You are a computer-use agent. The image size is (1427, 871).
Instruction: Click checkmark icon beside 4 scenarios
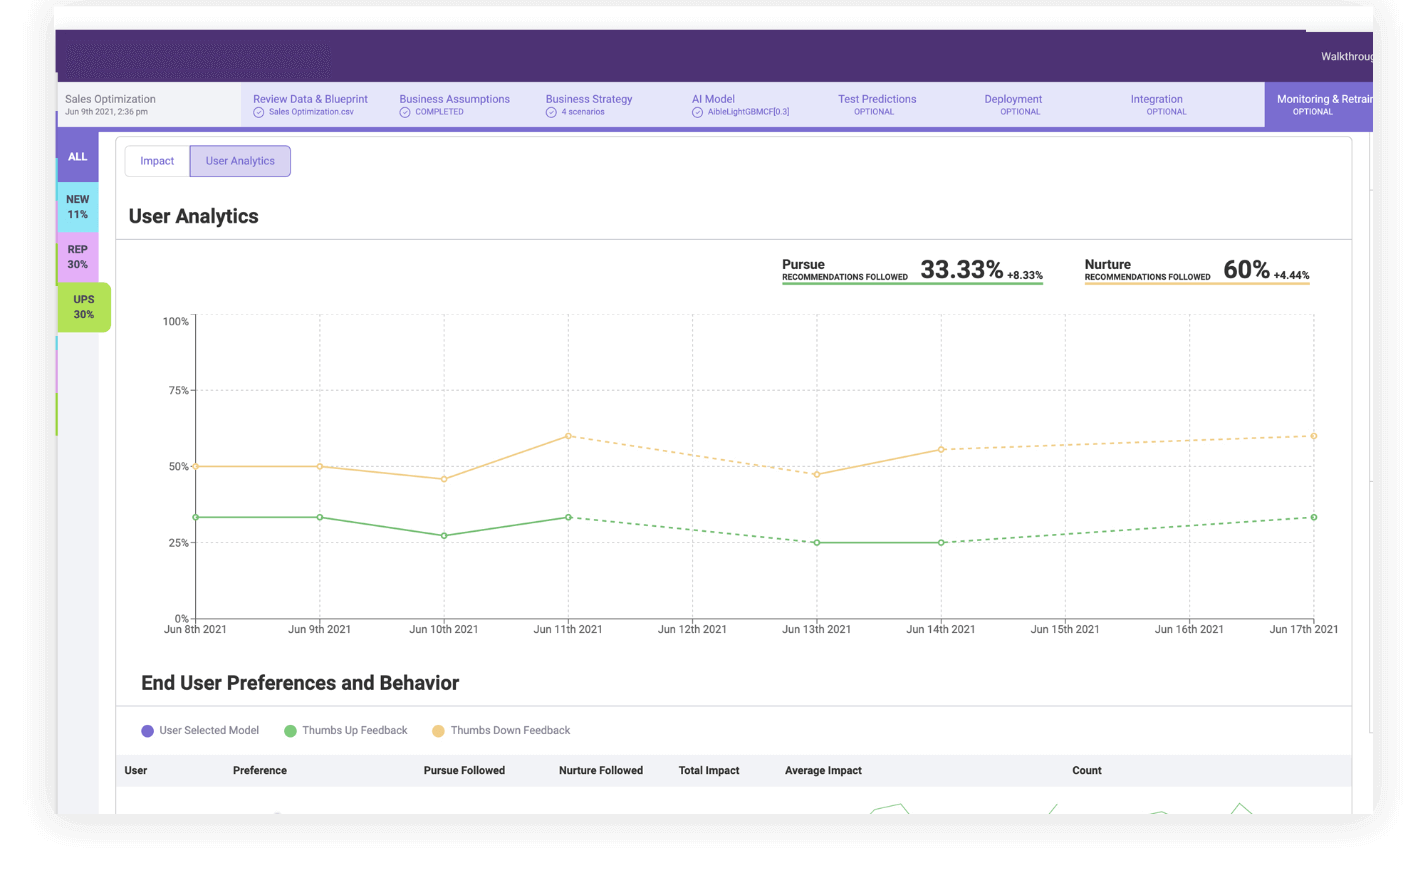551,113
